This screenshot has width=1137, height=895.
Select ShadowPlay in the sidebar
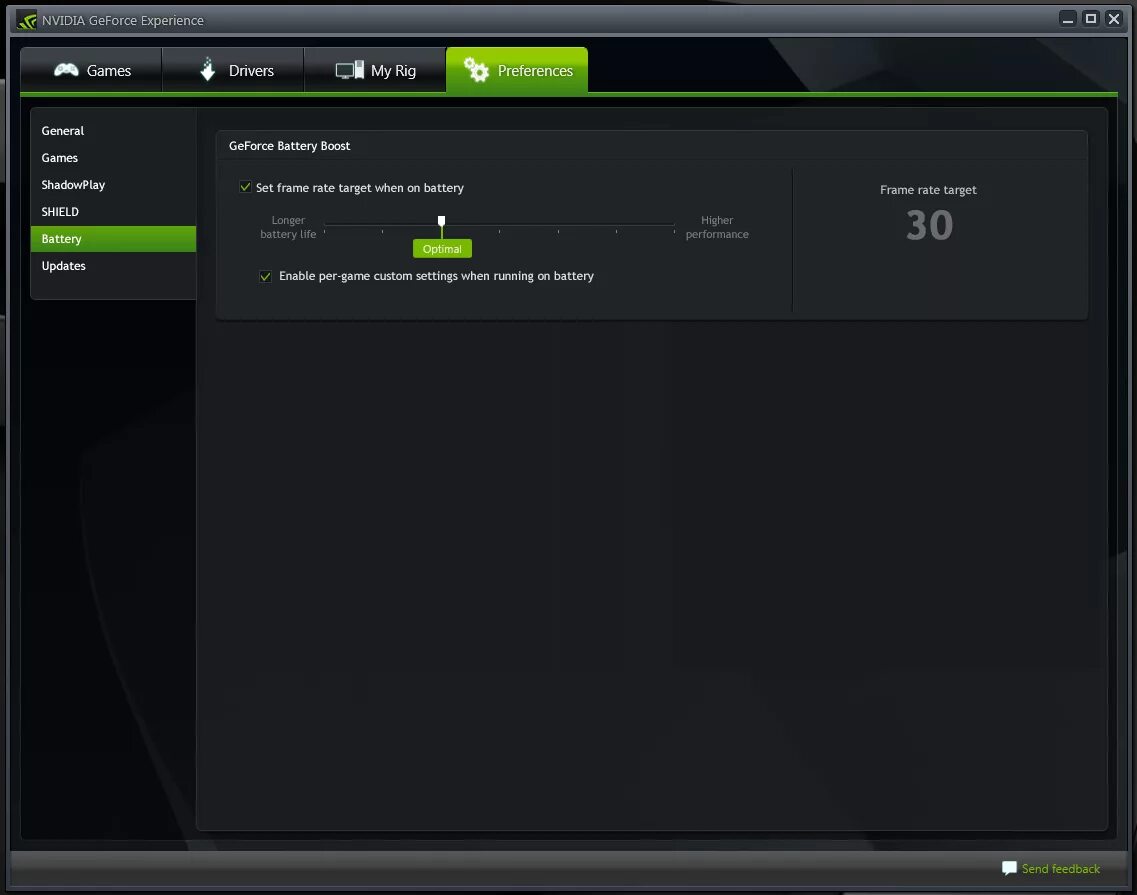coord(113,185)
